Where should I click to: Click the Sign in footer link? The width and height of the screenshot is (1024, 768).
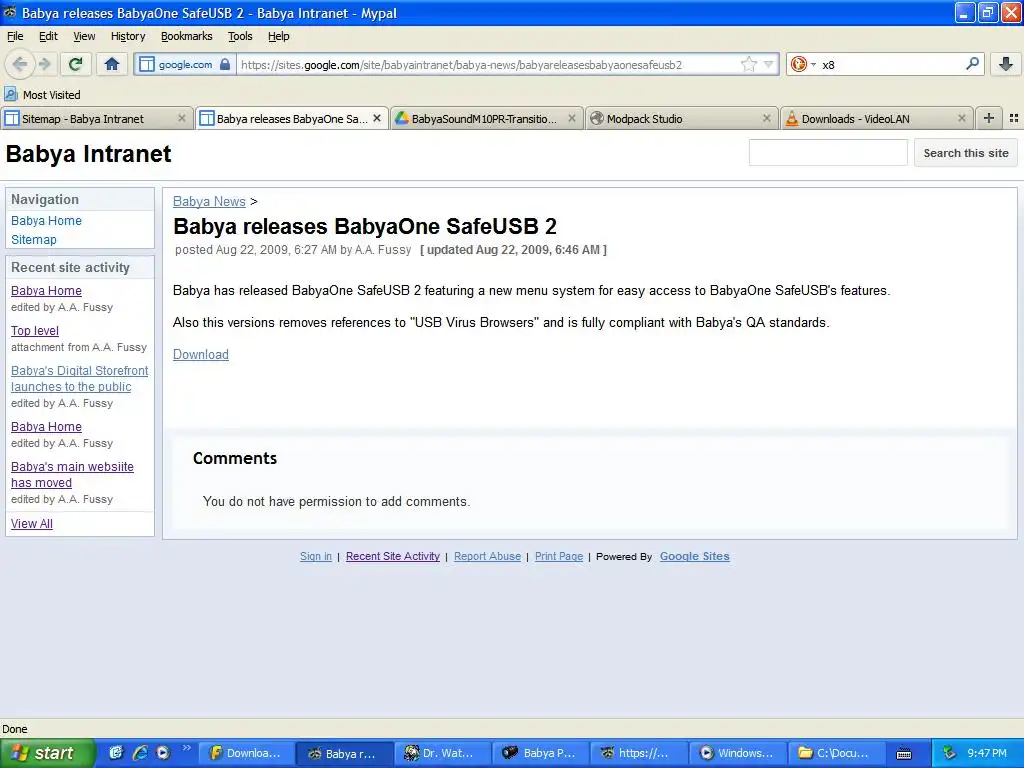point(315,556)
